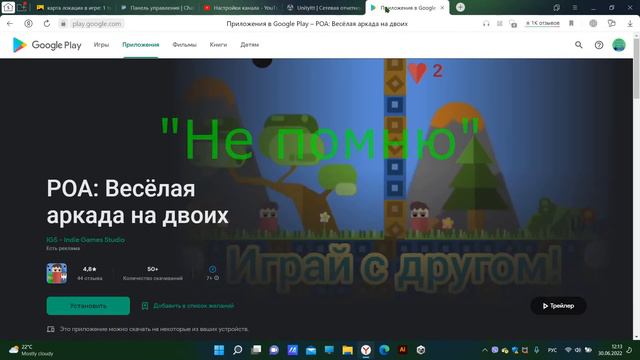The height and width of the screenshot is (360, 640).
Task: Open the Google Play help question-mark icon
Action: [x=599, y=45]
